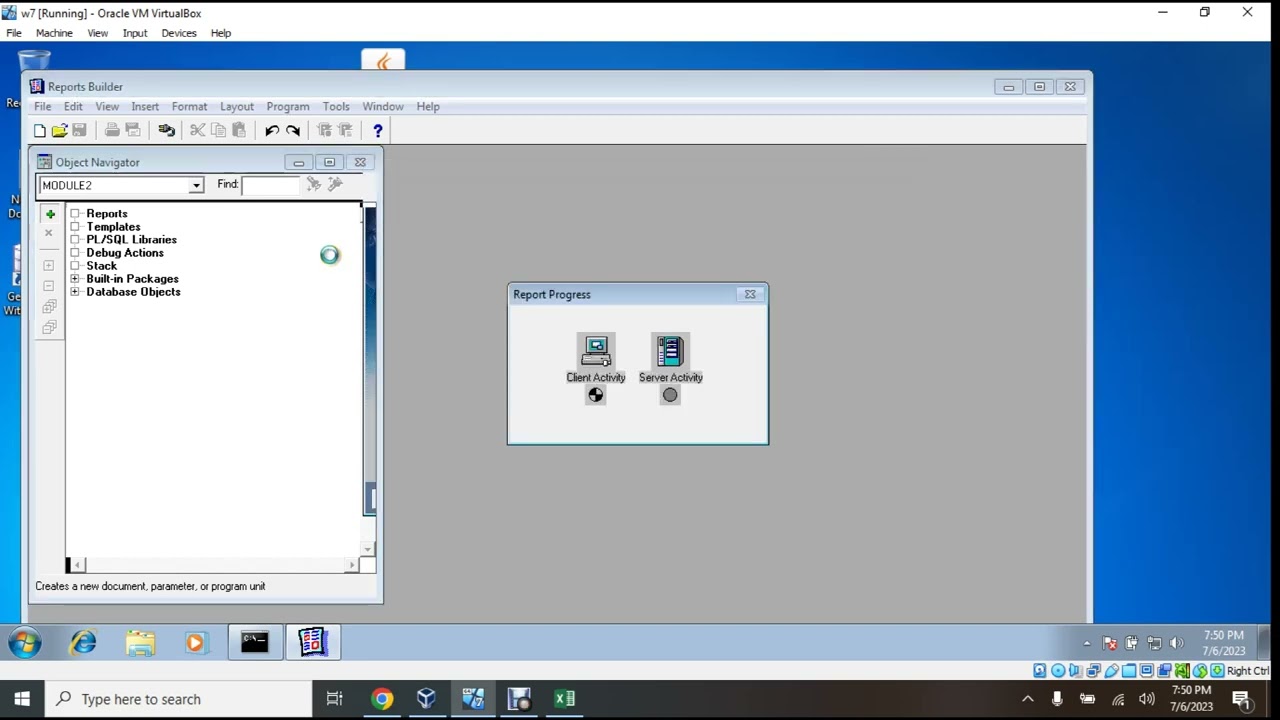The width and height of the screenshot is (1280, 720).
Task: Click the Mail/print setup toolbar icon
Action: click(133, 130)
